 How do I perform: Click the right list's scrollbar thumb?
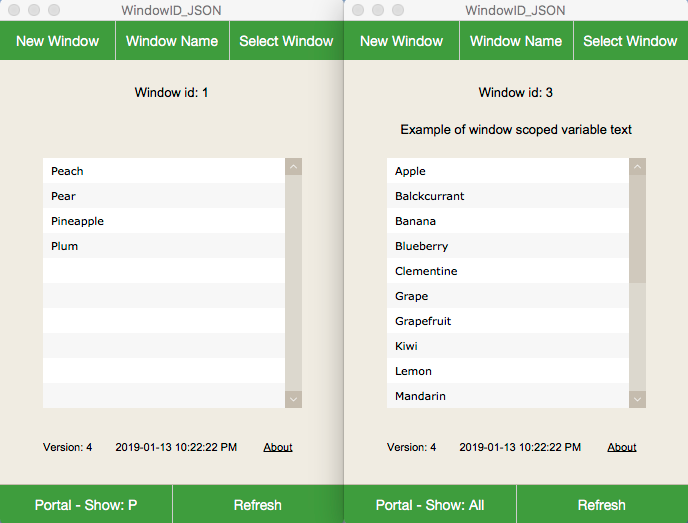pos(637,230)
